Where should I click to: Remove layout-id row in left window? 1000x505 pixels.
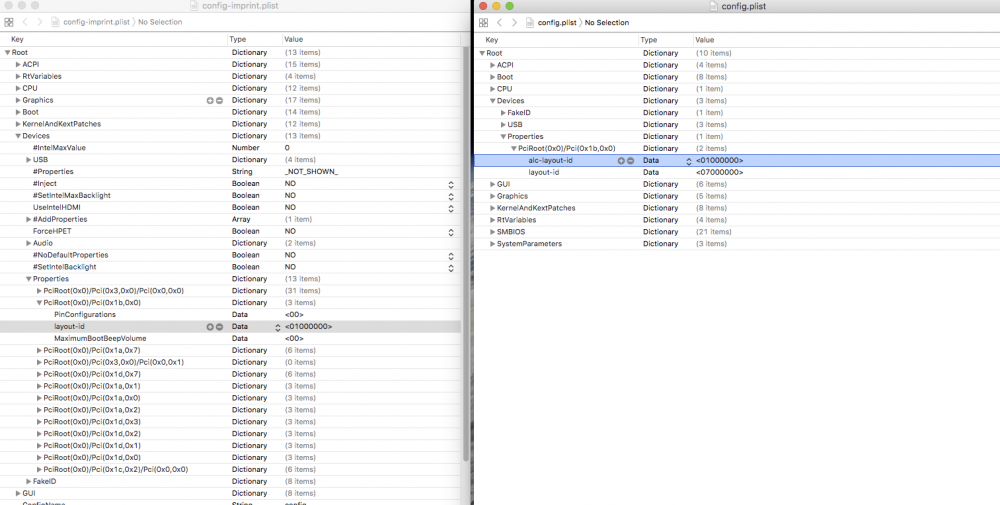(x=219, y=326)
